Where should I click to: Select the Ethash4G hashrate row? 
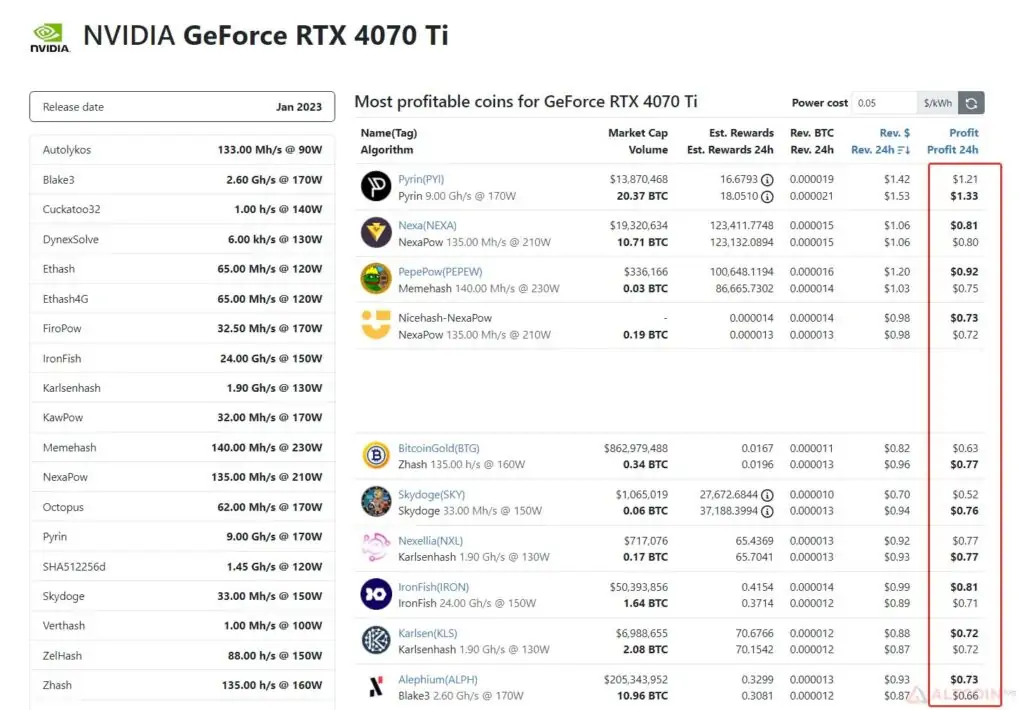[x=182, y=299]
